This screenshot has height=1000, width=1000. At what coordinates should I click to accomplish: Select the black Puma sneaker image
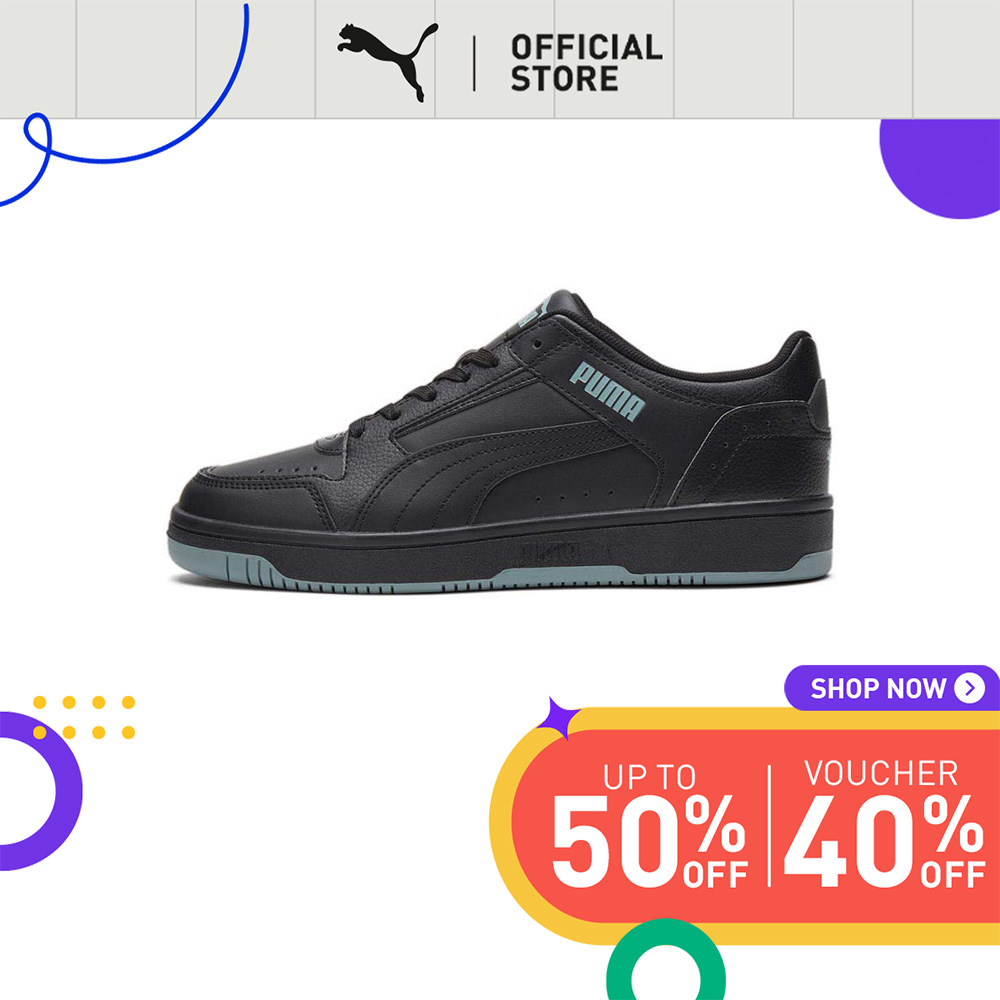[500, 441]
